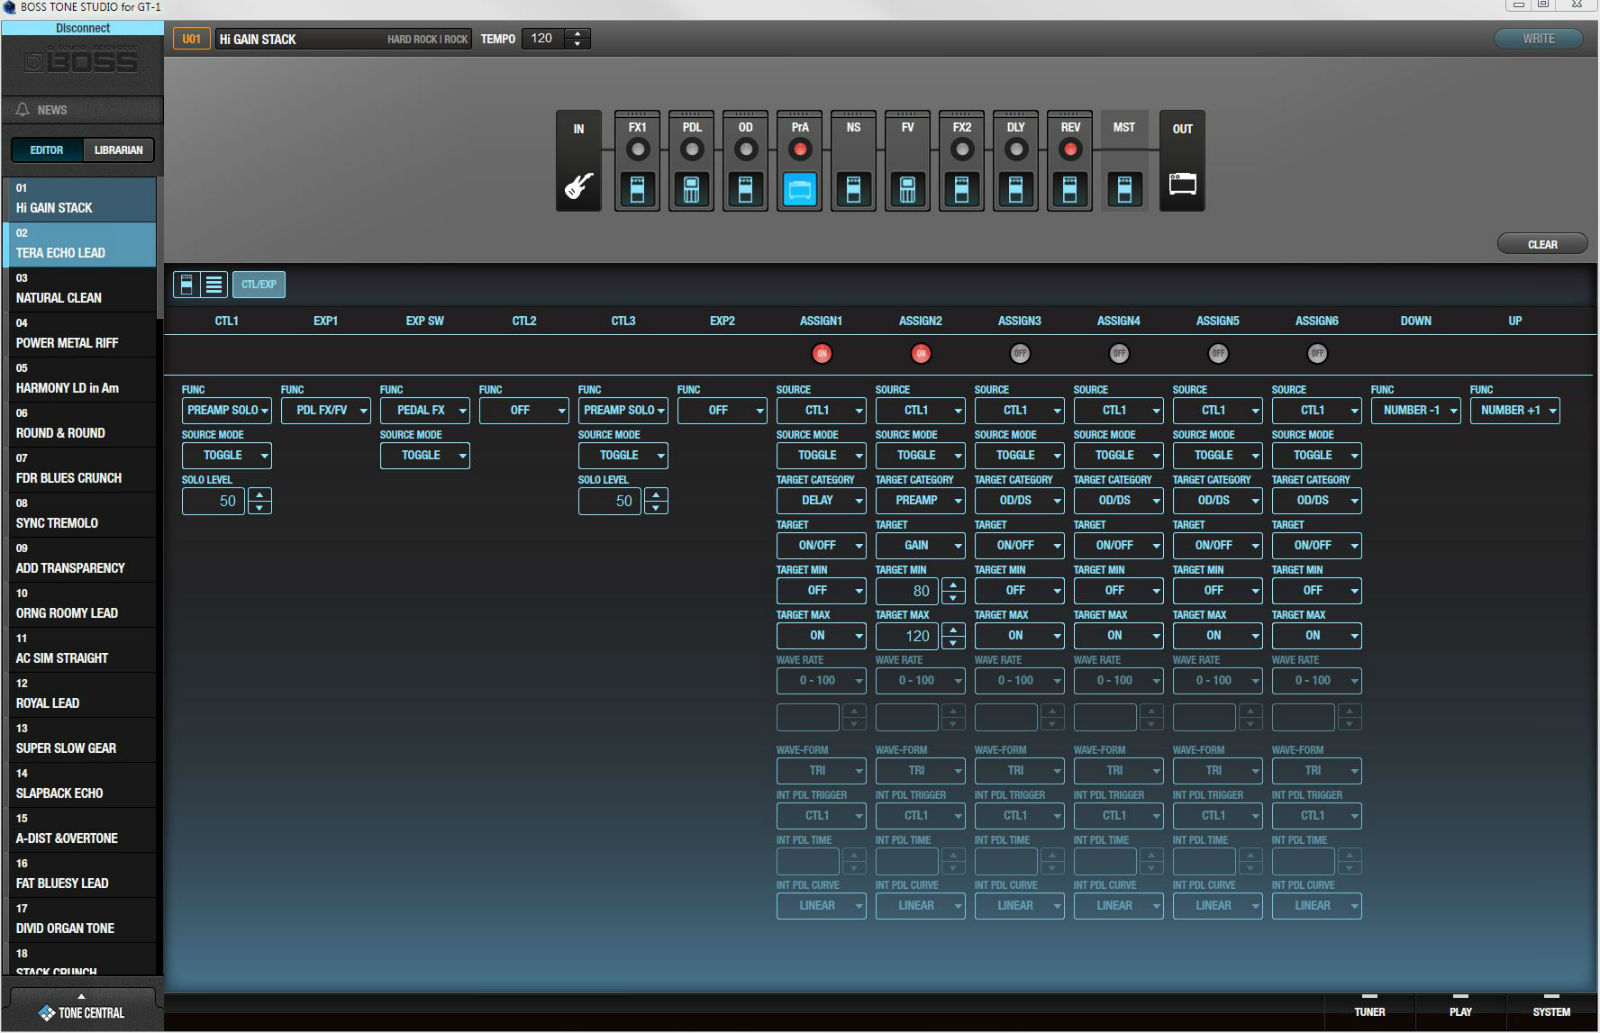Open the REV reverb block icon
Screen dimensions: 1600x1033
point(1069,189)
